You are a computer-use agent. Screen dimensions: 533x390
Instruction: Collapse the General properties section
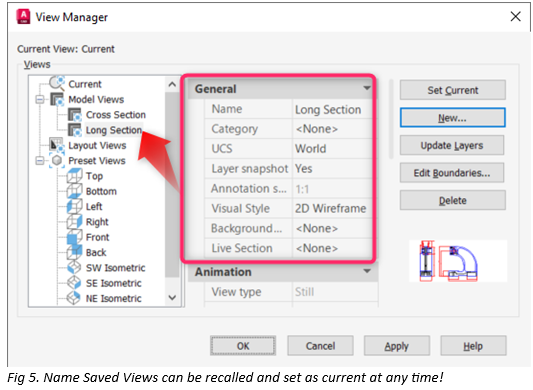click(x=367, y=88)
